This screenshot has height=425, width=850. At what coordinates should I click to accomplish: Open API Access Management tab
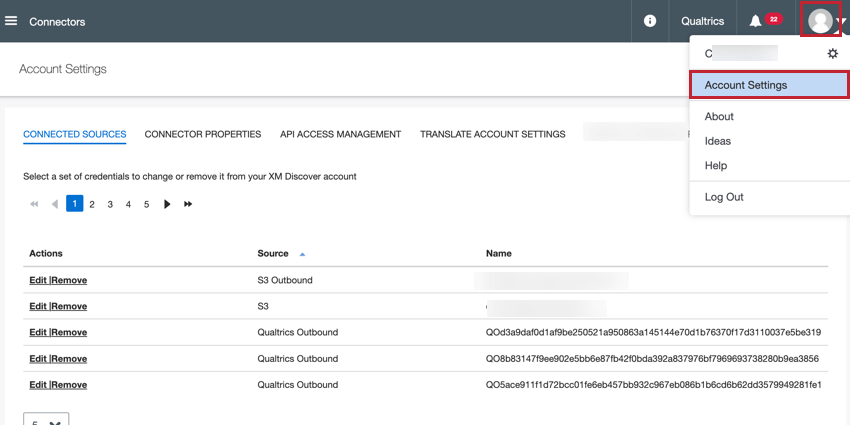(340, 134)
